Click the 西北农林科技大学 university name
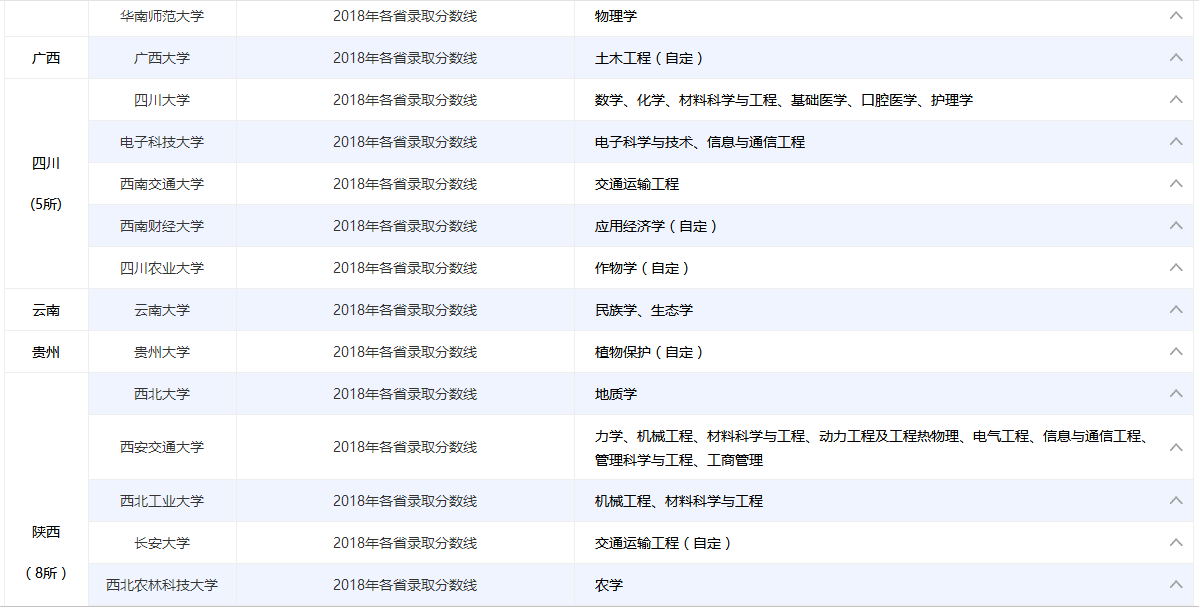1199x610 pixels. (162, 586)
